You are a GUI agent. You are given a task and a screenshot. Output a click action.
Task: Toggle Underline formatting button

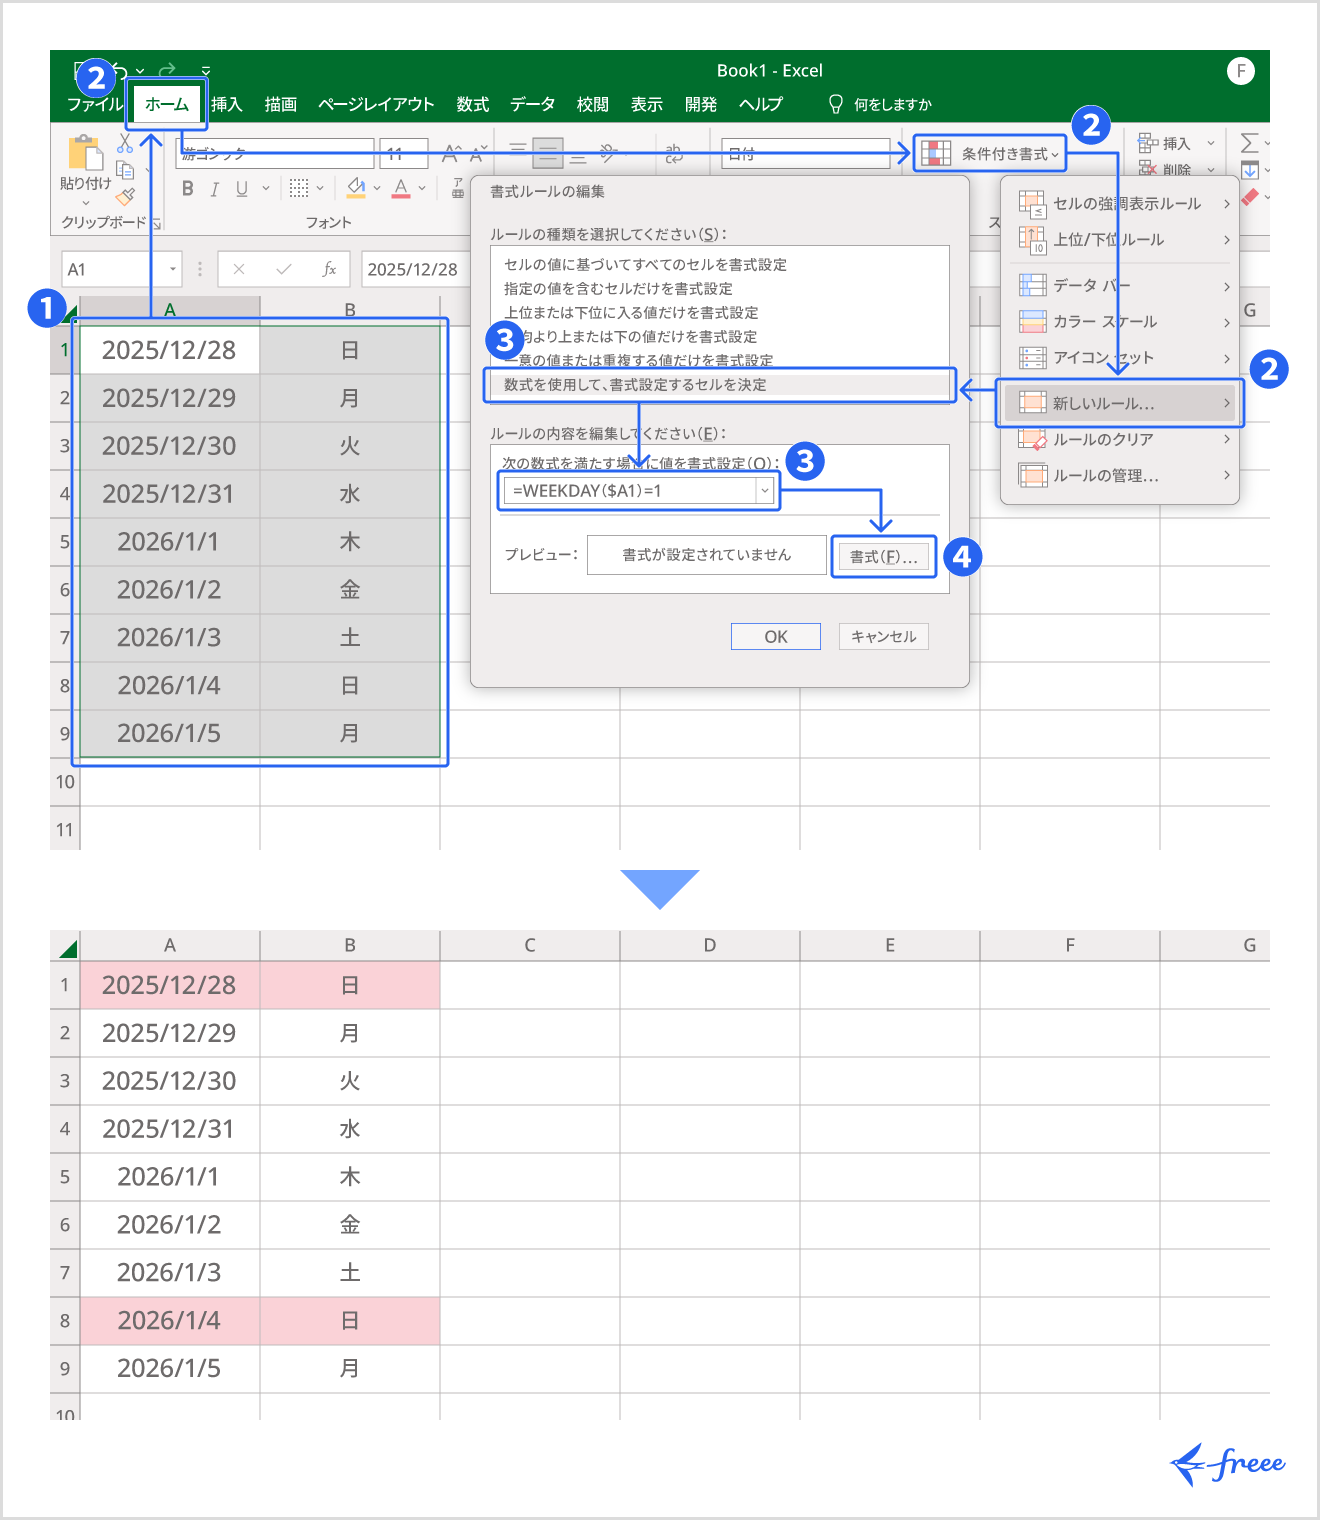coord(241,188)
